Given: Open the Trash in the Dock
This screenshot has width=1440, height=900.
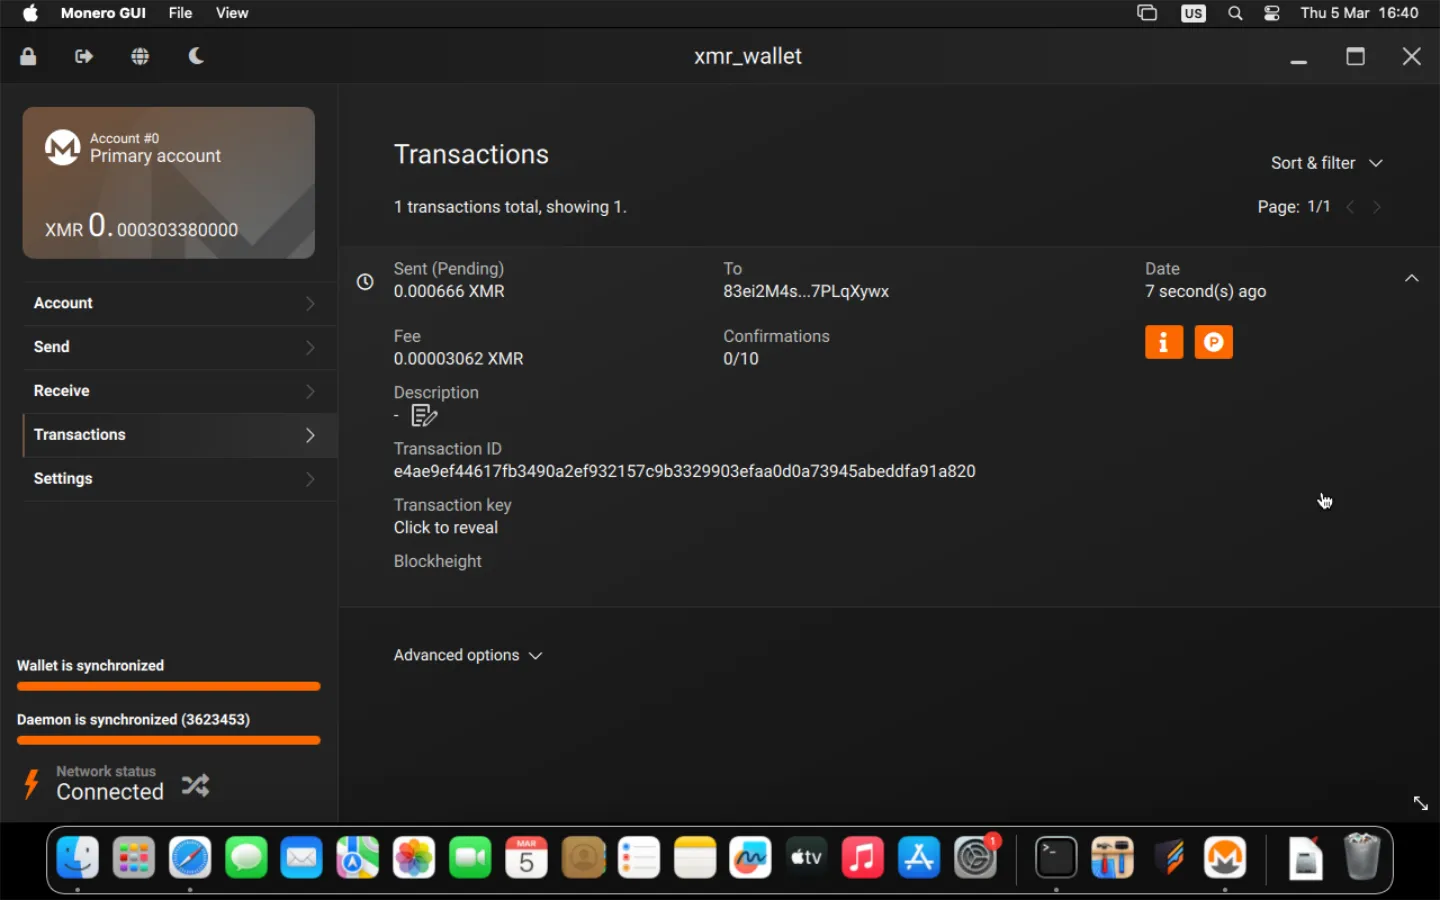Looking at the screenshot, I should tap(1361, 858).
